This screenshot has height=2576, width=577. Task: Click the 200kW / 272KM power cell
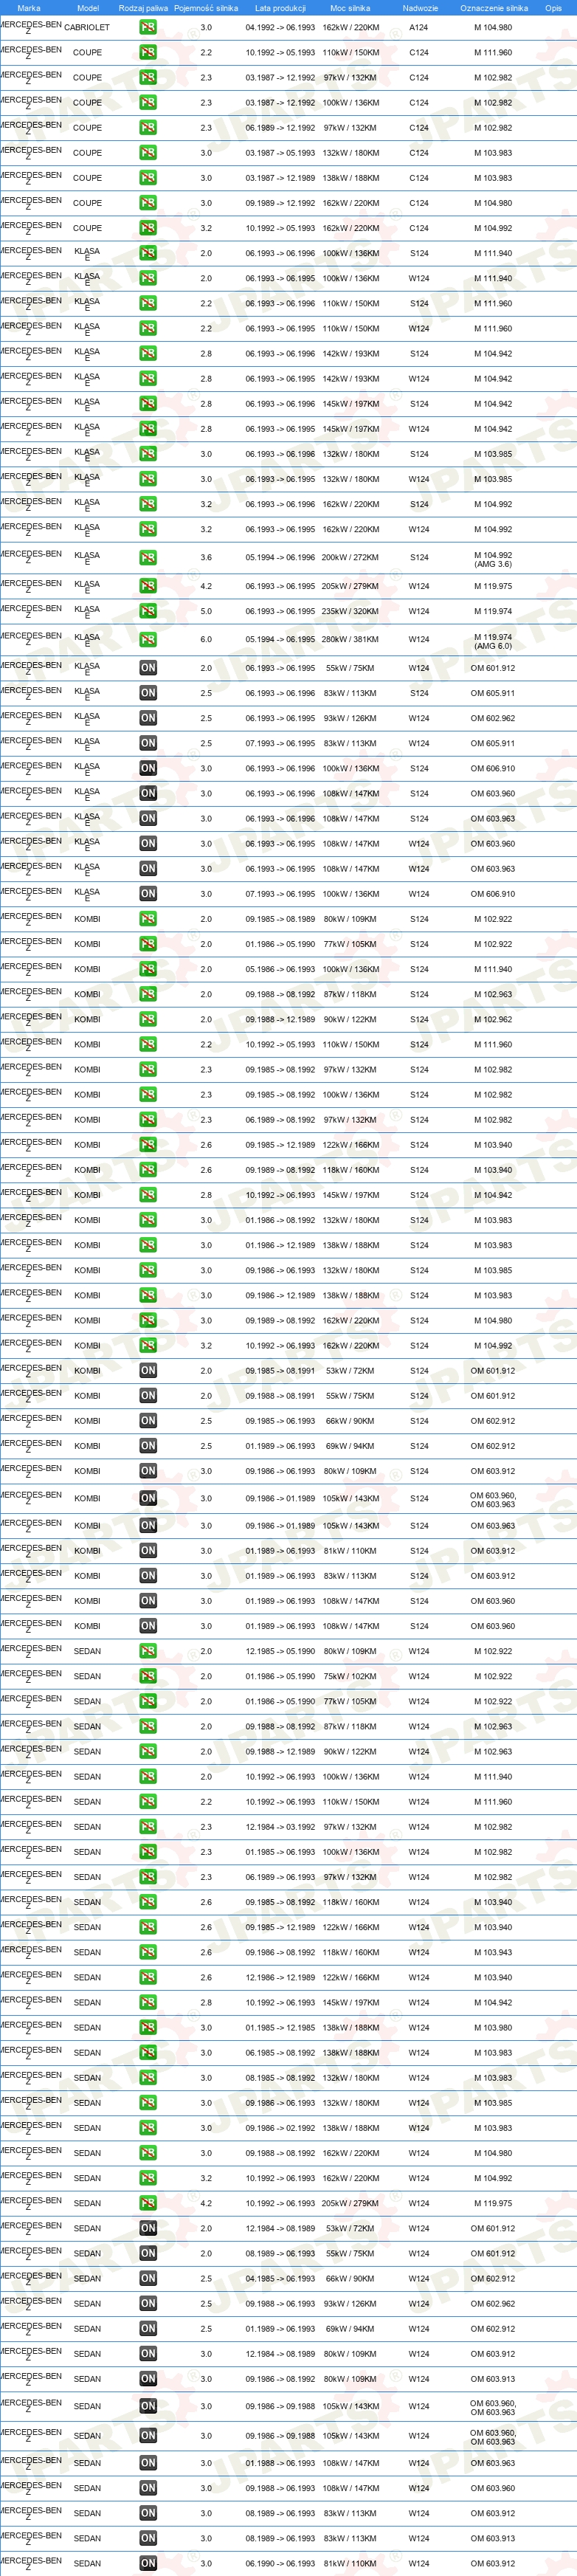coord(350,558)
